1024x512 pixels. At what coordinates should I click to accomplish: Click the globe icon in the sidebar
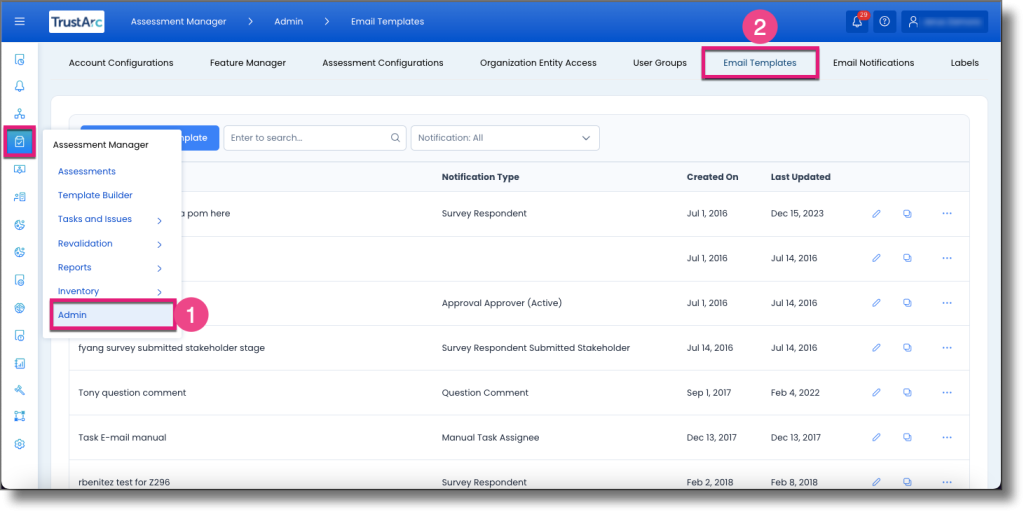tap(20, 308)
